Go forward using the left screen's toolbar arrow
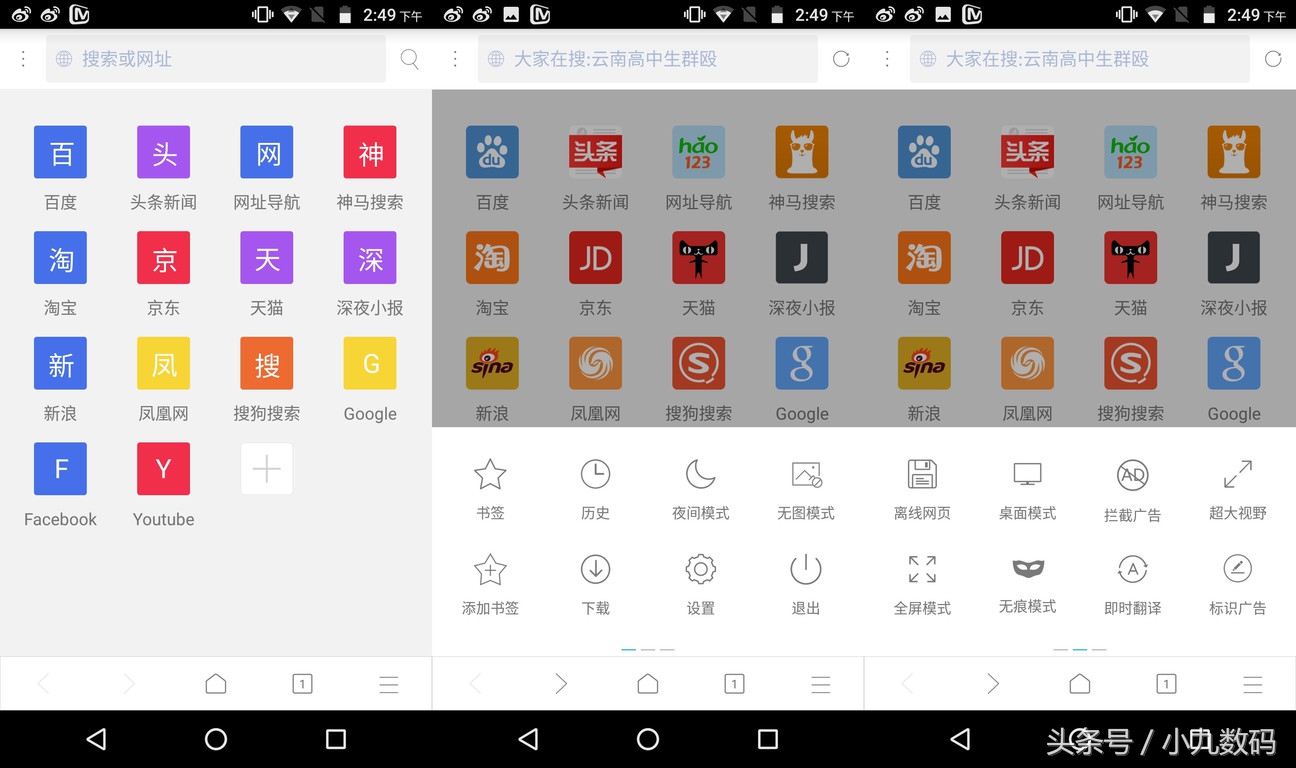Image resolution: width=1296 pixels, height=768 pixels. click(x=129, y=684)
